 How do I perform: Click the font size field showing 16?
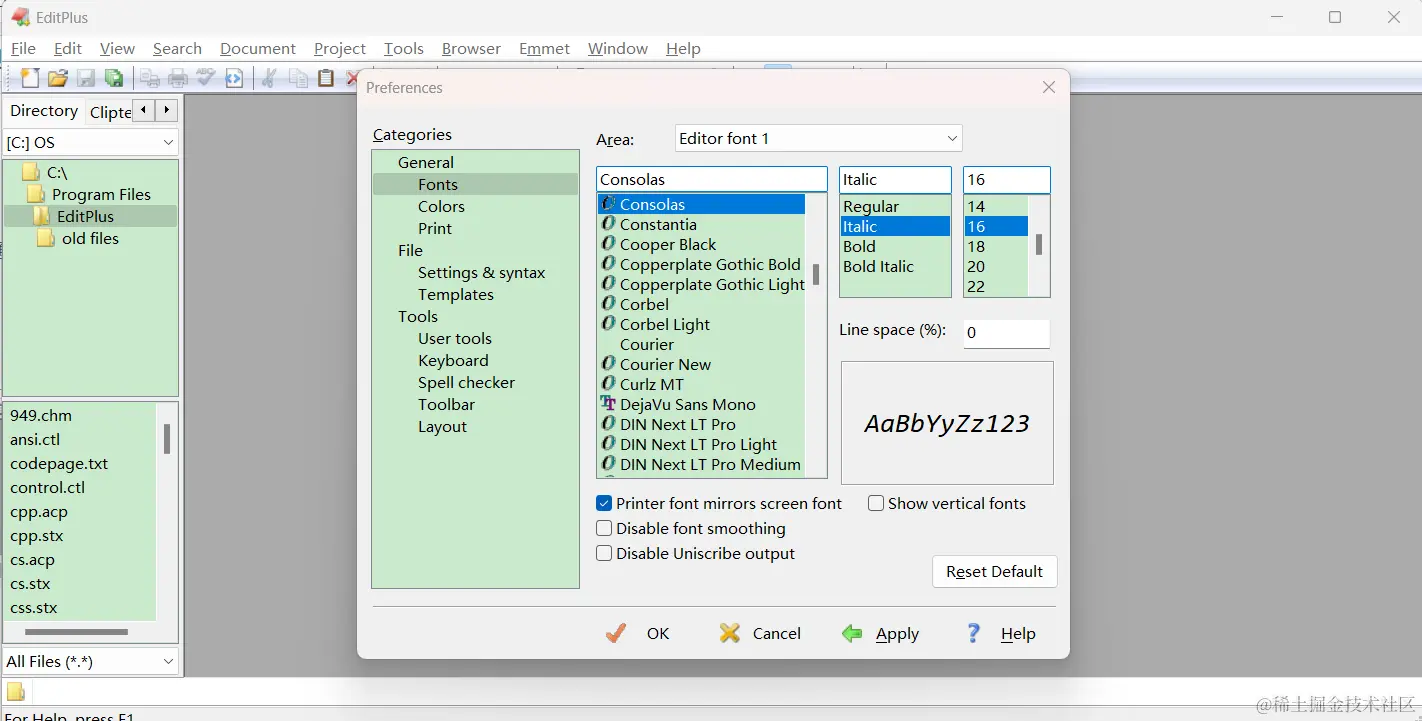[x=1007, y=180]
